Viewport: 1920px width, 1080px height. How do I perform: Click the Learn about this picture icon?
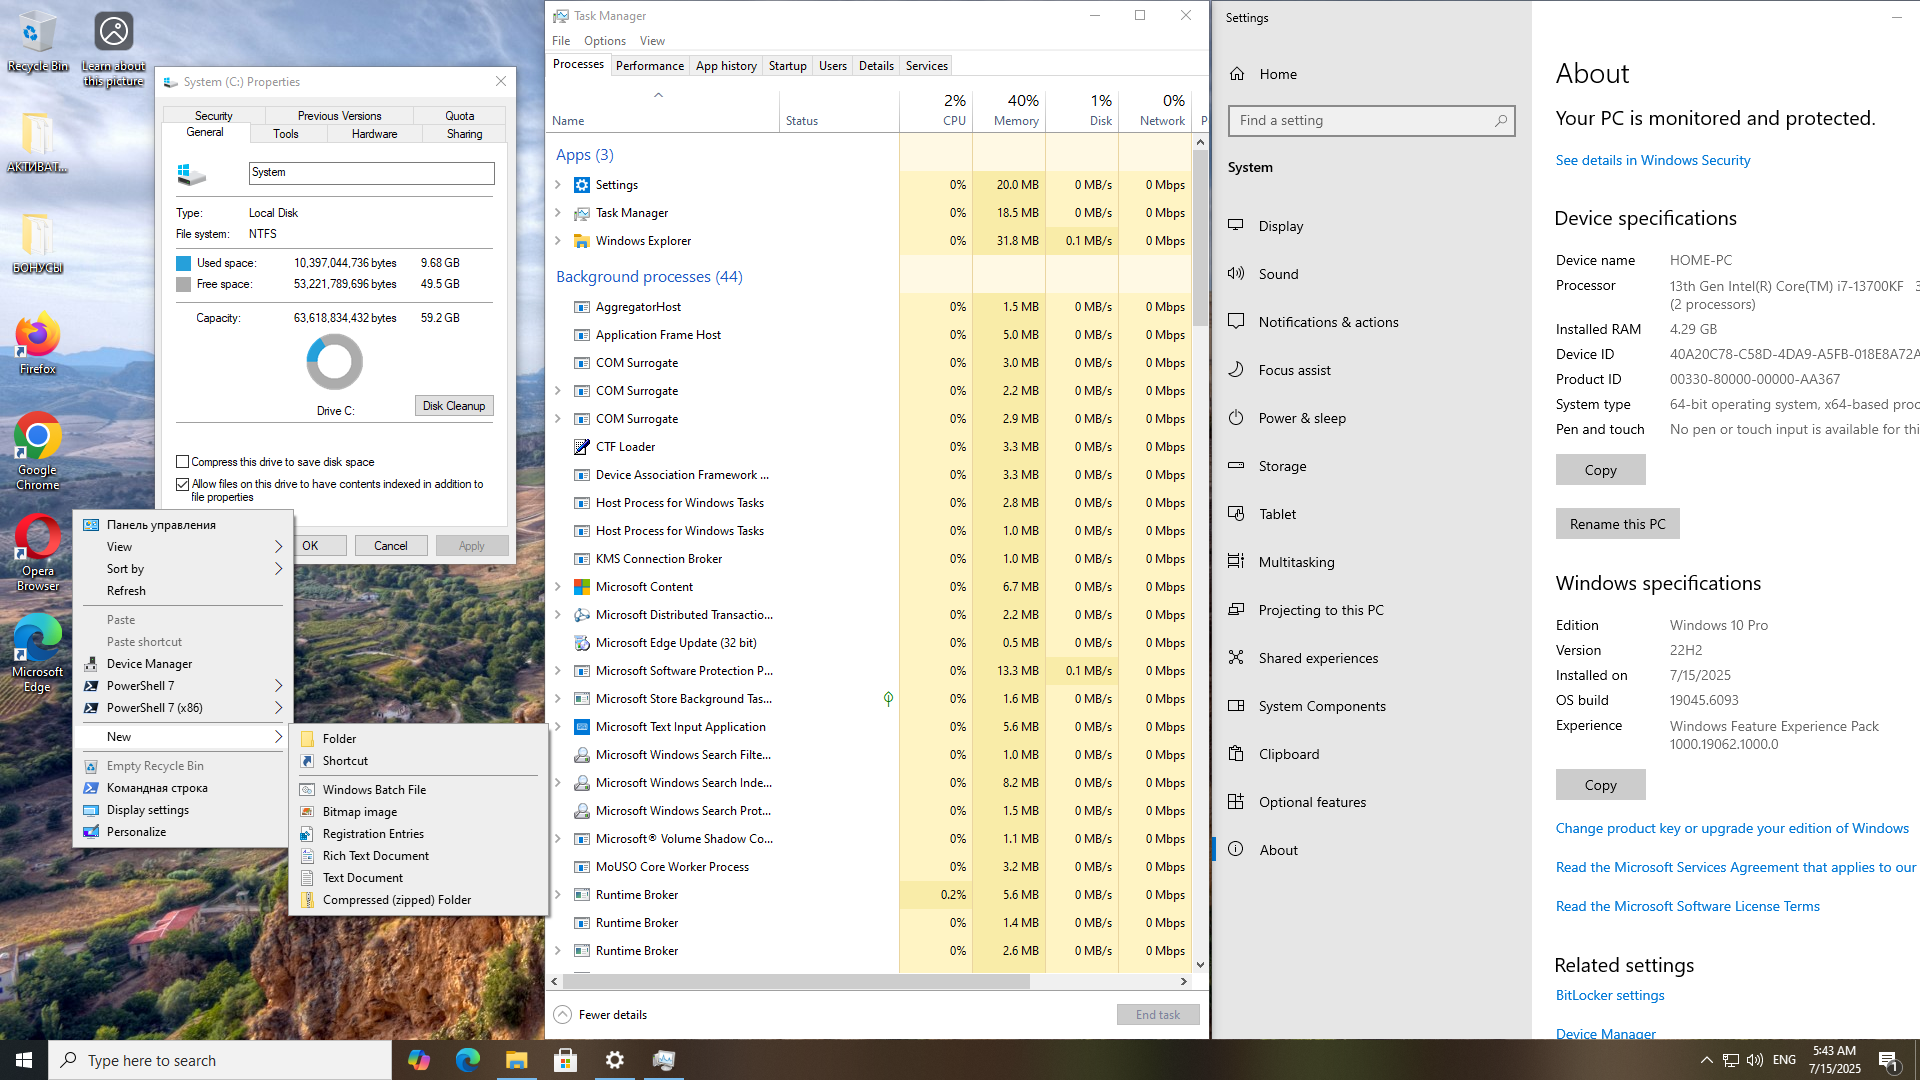tap(114, 47)
